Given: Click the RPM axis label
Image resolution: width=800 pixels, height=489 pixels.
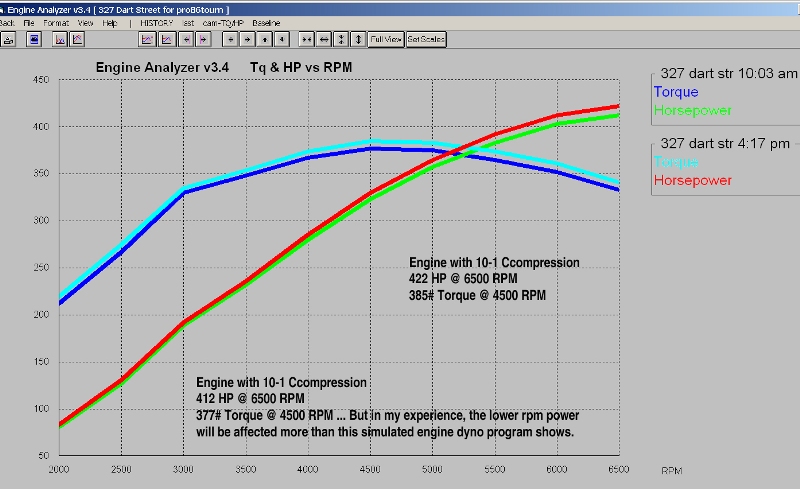Looking at the screenshot, I should click(x=671, y=471).
